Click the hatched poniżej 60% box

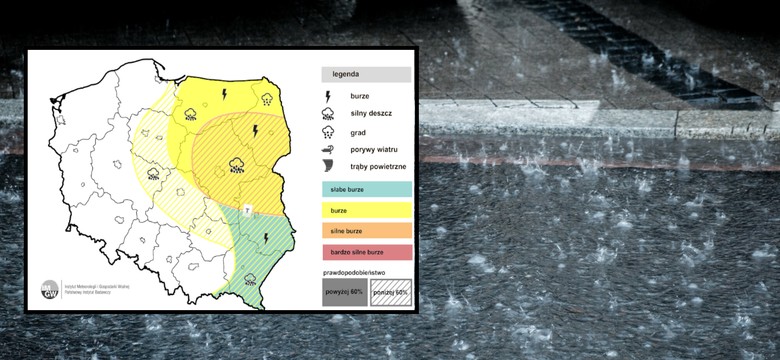[x=390, y=292]
